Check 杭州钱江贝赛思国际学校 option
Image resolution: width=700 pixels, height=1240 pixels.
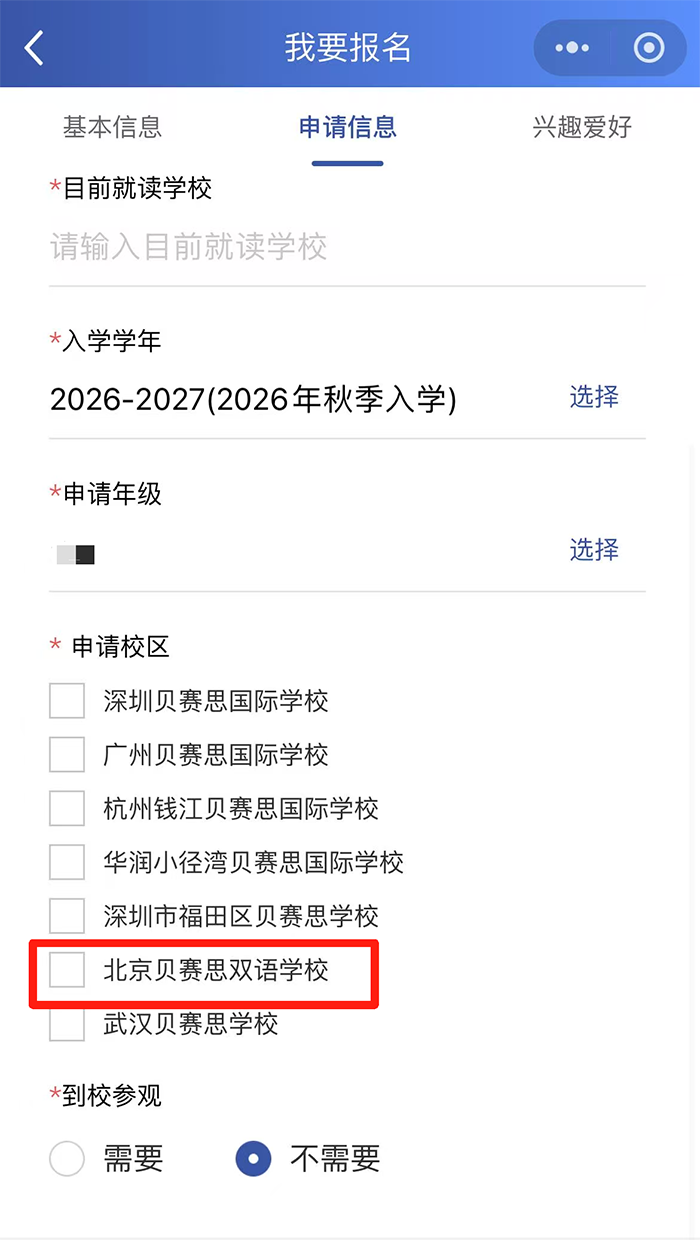click(x=66, y=808)
